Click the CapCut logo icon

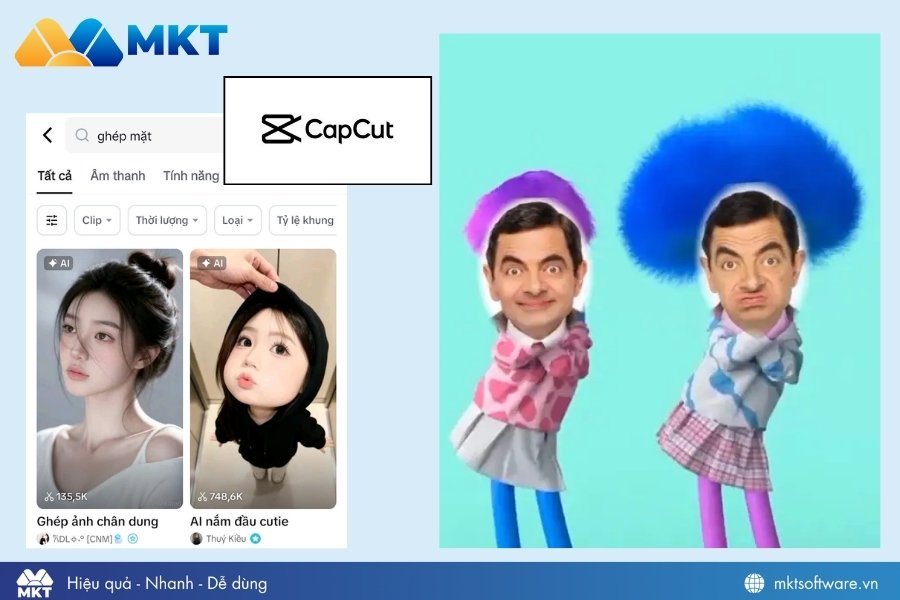click(x=282, y=129)
